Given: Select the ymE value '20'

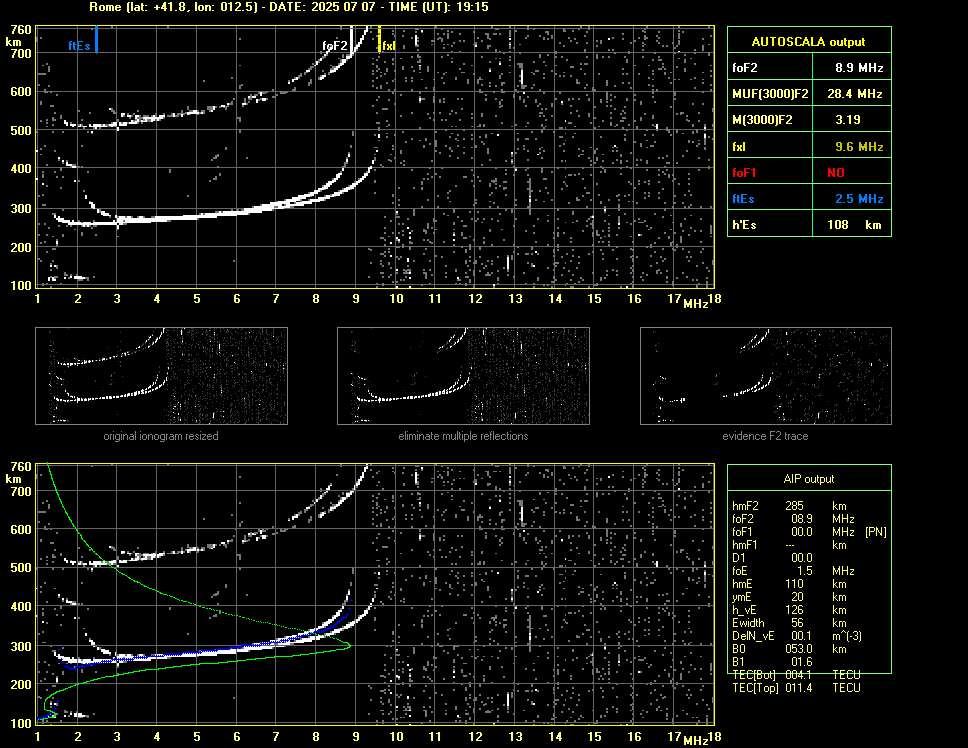Looking at the screenshot, I should [x=797, y=597].
